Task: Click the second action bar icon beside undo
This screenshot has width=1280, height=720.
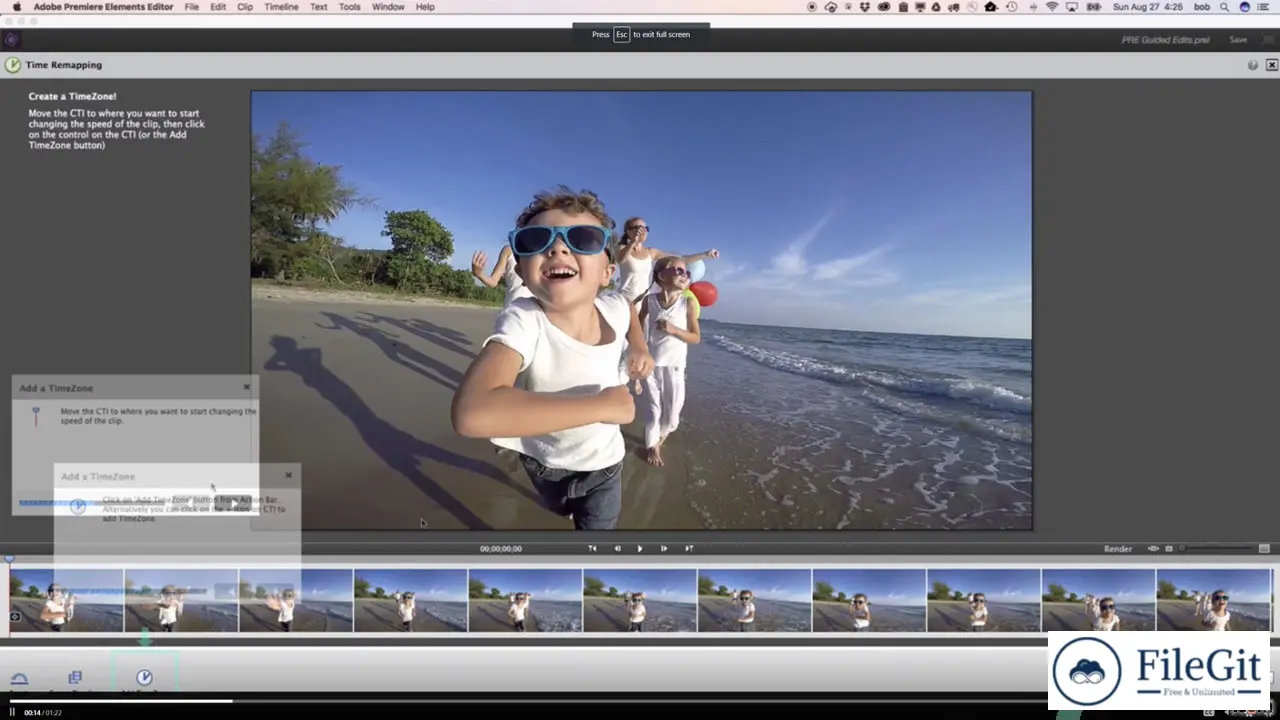Action: pyautogui.click(x=75, y=678)
